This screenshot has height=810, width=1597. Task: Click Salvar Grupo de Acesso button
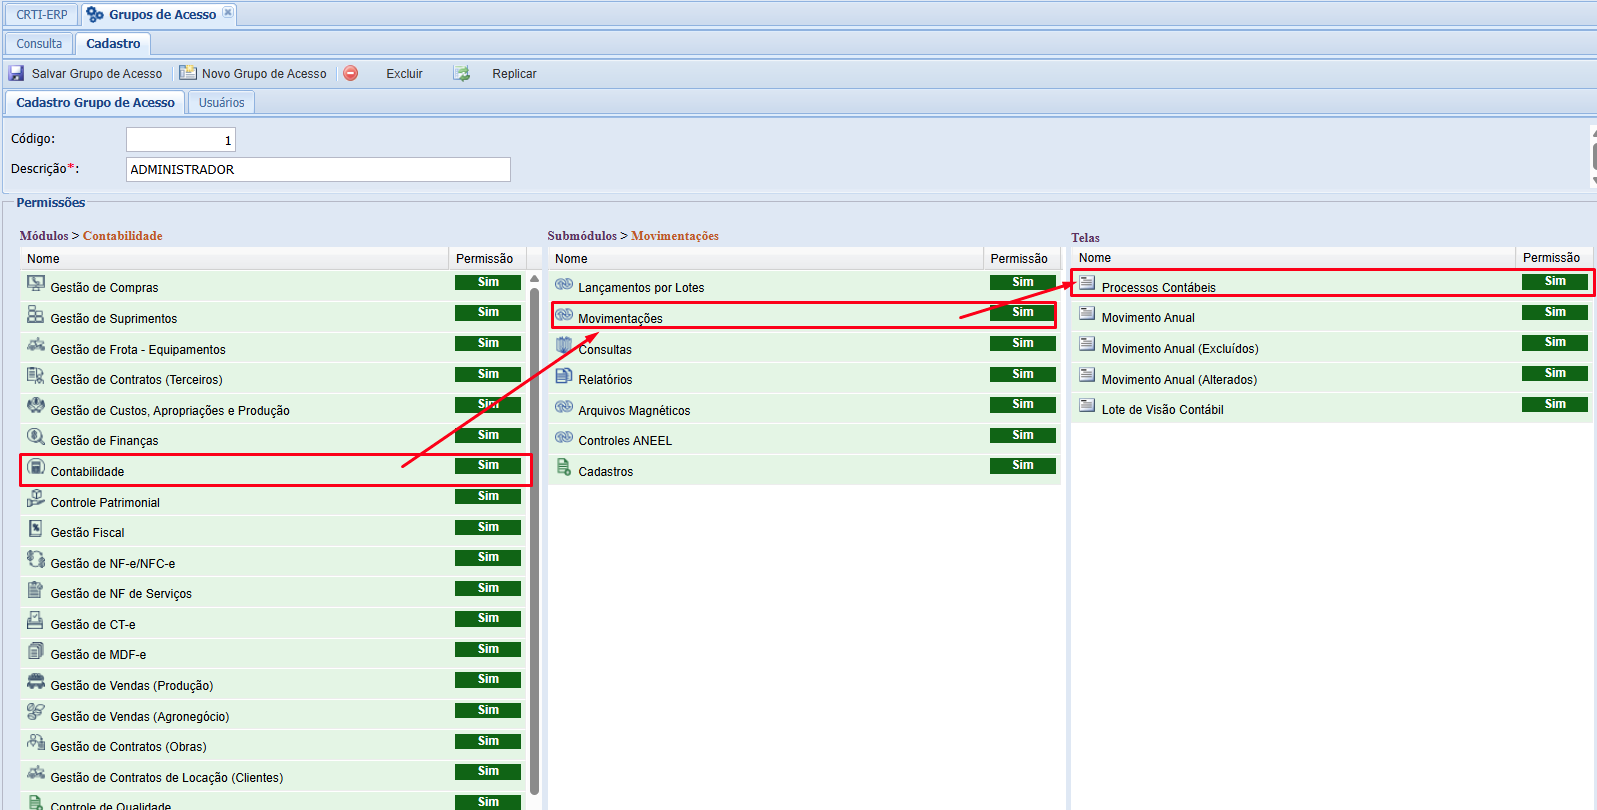(x=86, y=74)
